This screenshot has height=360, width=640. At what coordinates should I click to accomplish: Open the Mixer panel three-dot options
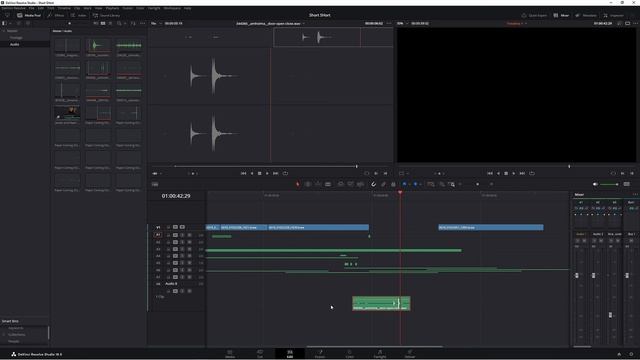(635, 194)
